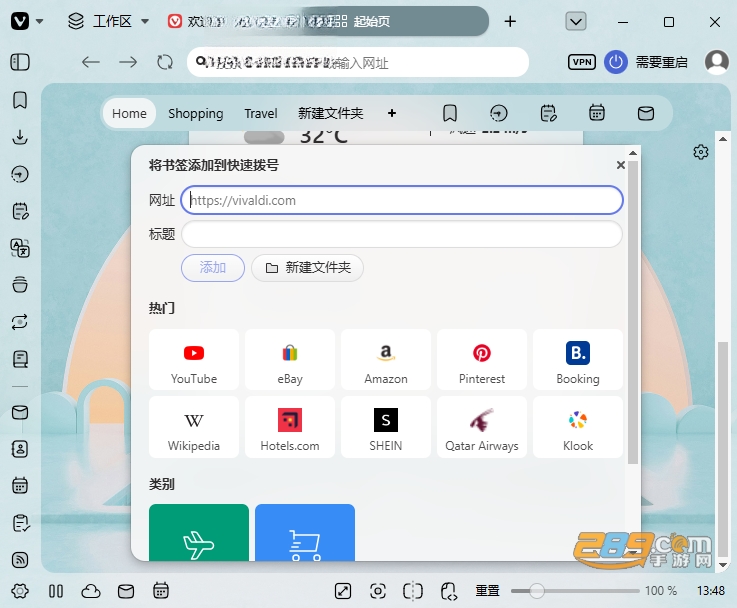The height and width of the screenshot is (608, 737).
Task: Open a new tab with the plus button
Action: click(510, 21)
